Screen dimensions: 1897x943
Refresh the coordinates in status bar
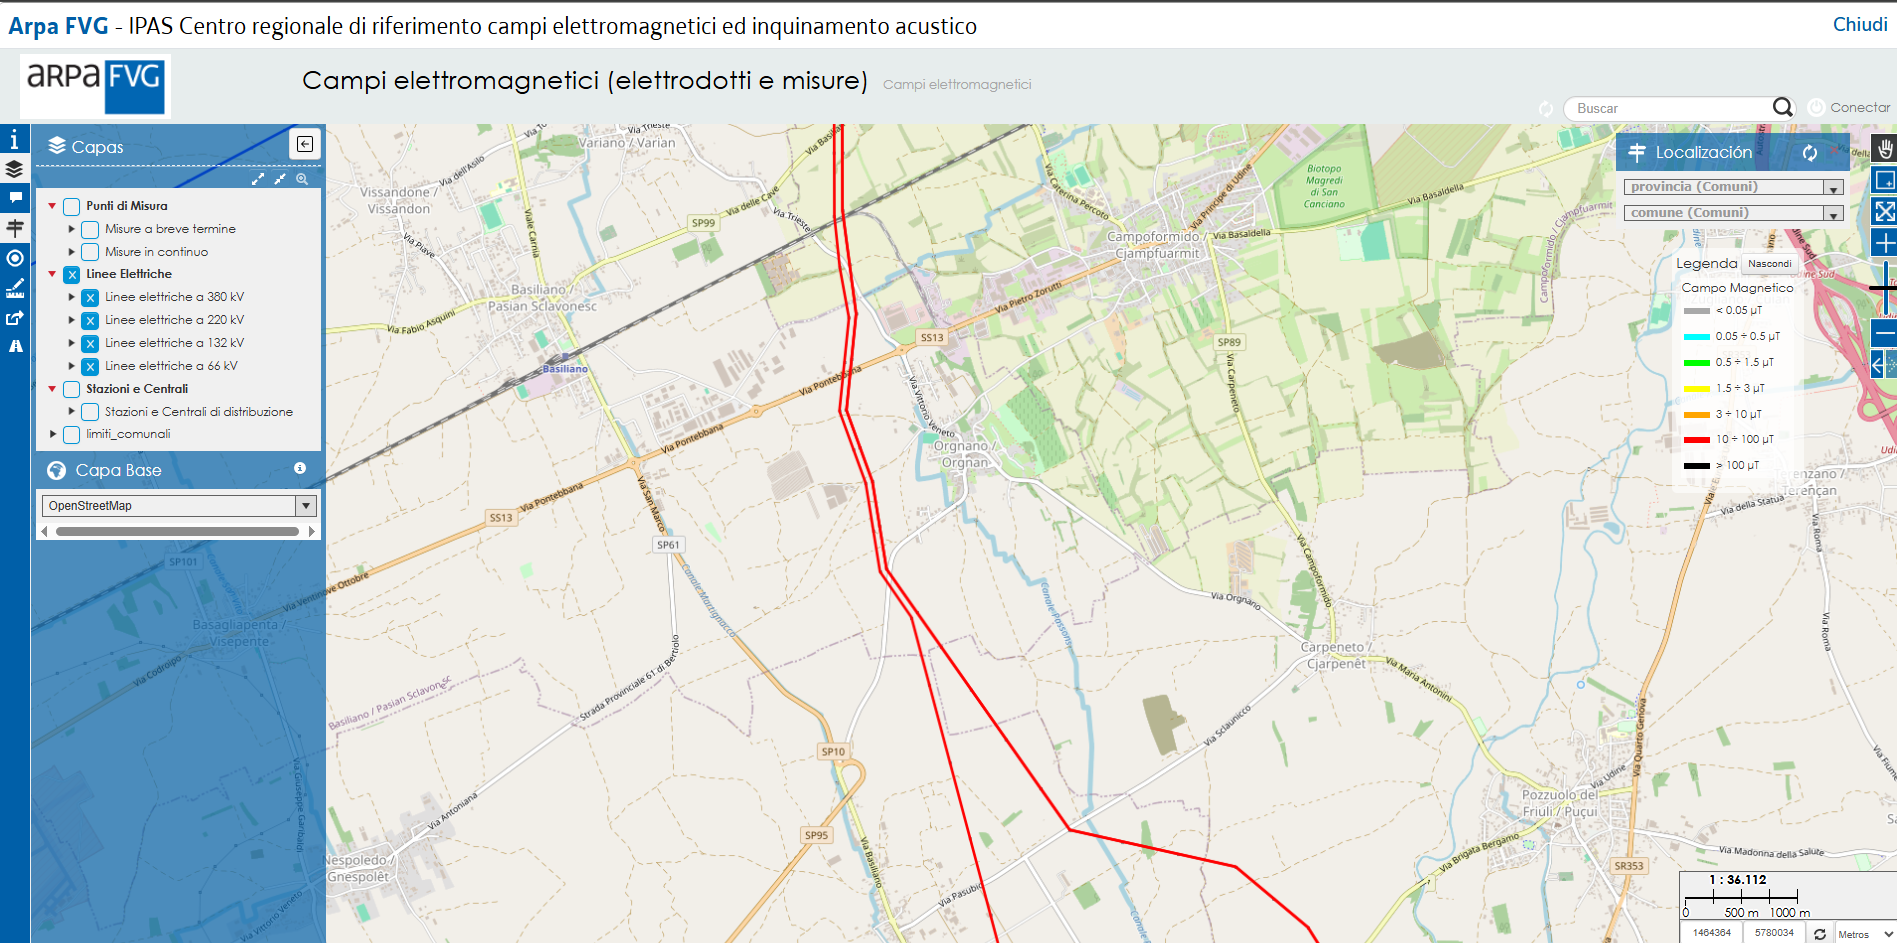1820,933
